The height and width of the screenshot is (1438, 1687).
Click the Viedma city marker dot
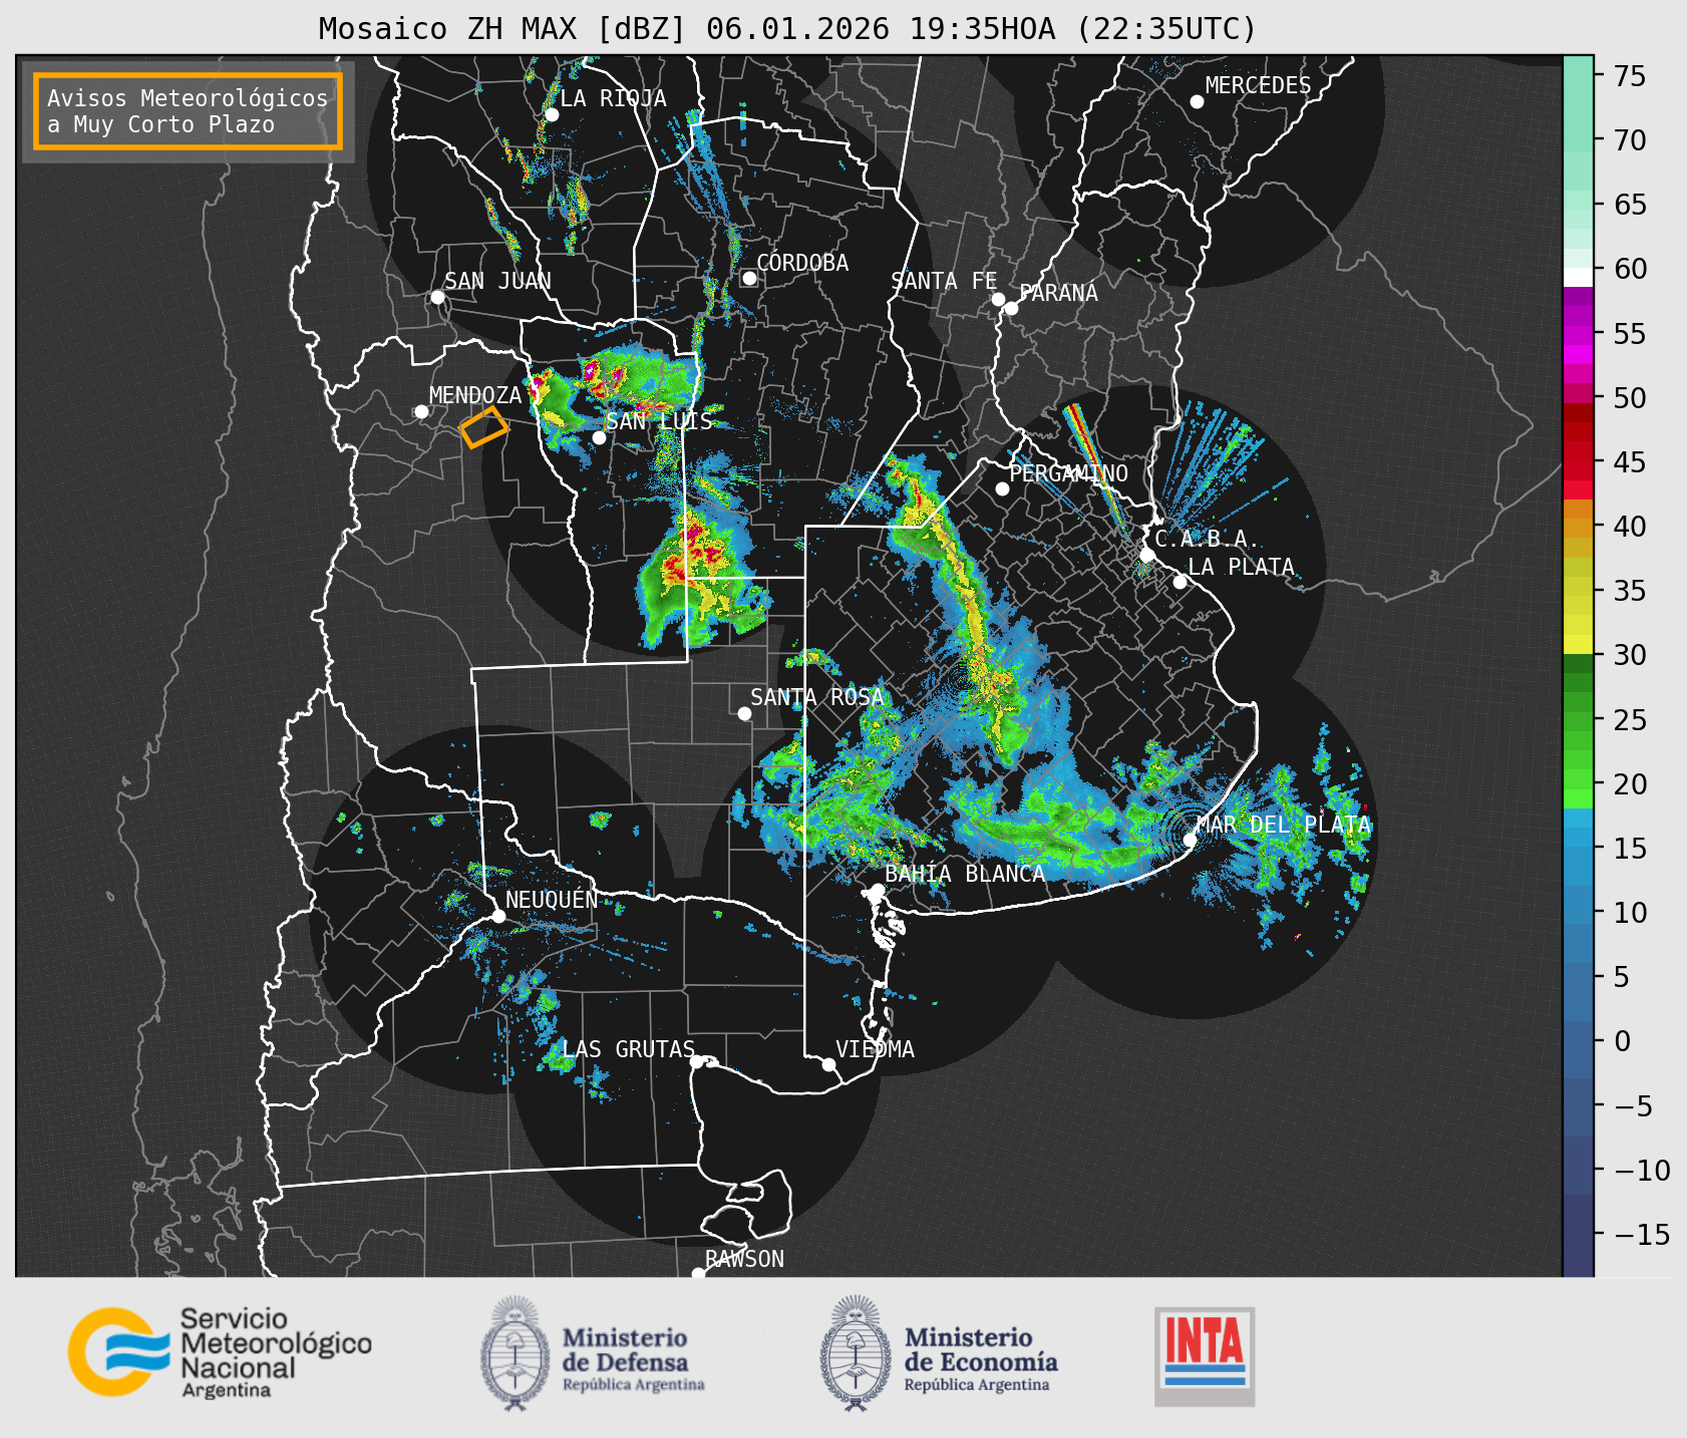(829, 1064)
